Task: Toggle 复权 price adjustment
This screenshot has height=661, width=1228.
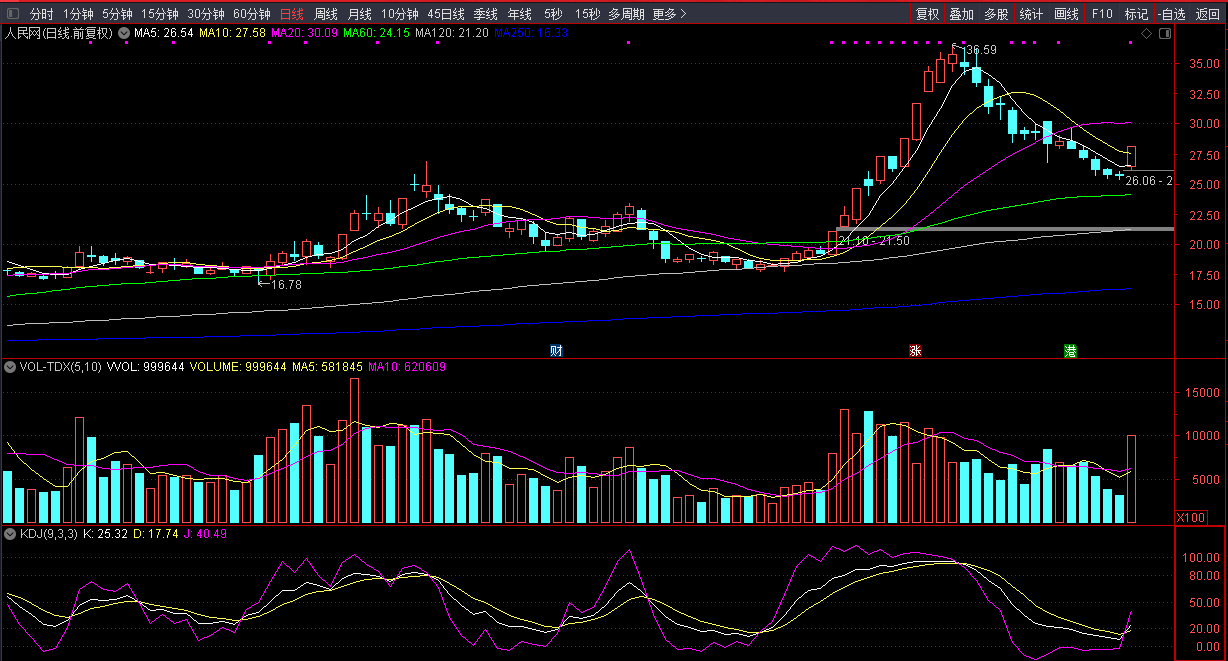Action: (x=927, y=14)
